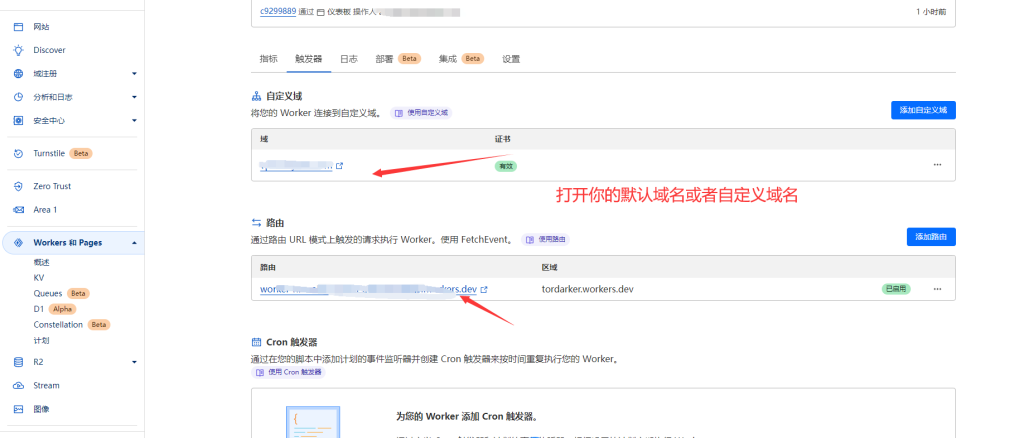This screenshot has width=1024, height=438.
Task: Click the R2 storage icon
Action: 18,362
